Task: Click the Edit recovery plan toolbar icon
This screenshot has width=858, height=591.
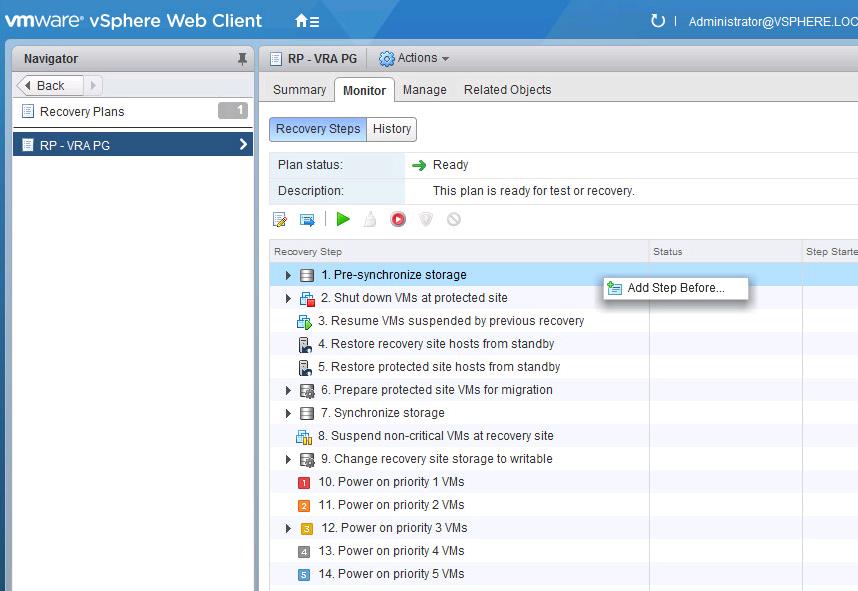Action: coord(280,219)
